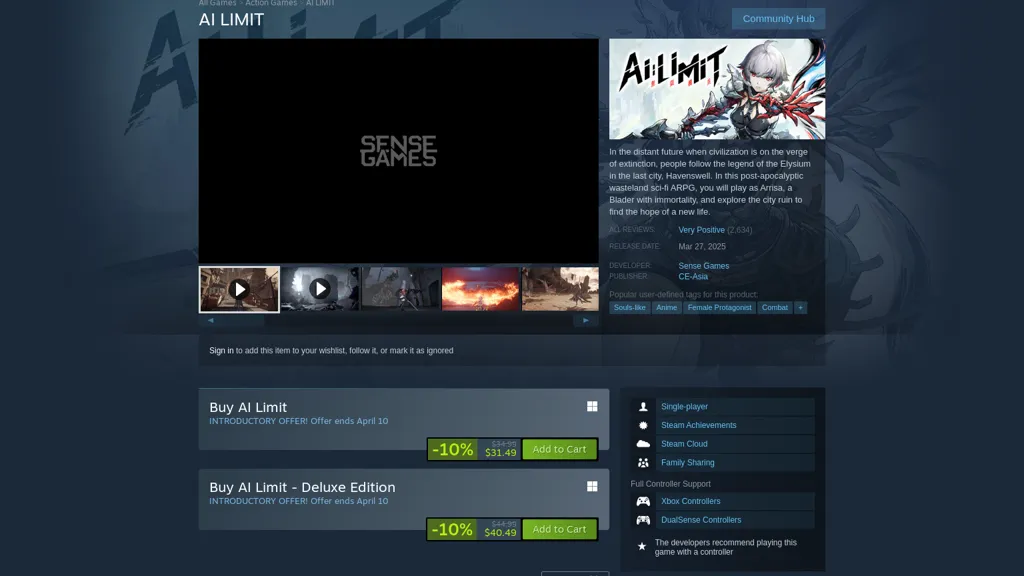Add AI Limit Deluxe Edition to cart
The width and height of the screenshot is (1024, 576).
click(x=559, y=529)
